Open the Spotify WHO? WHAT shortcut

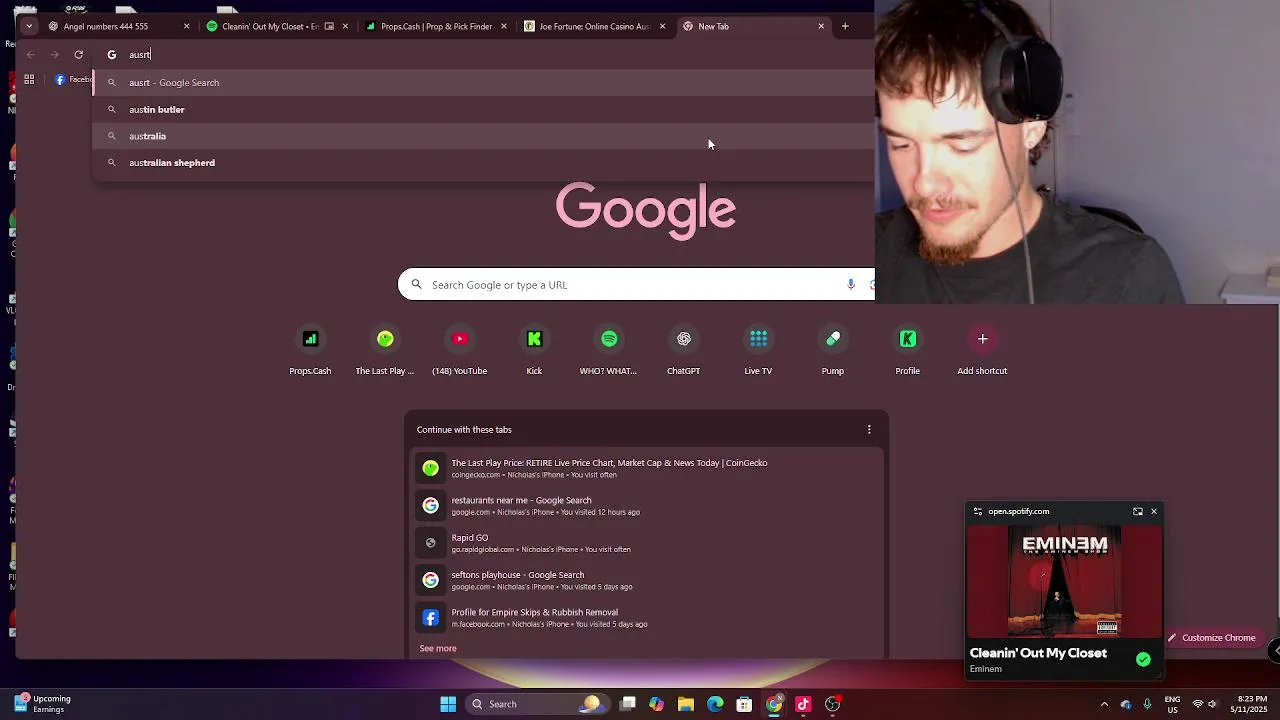(x=609, y=350)
